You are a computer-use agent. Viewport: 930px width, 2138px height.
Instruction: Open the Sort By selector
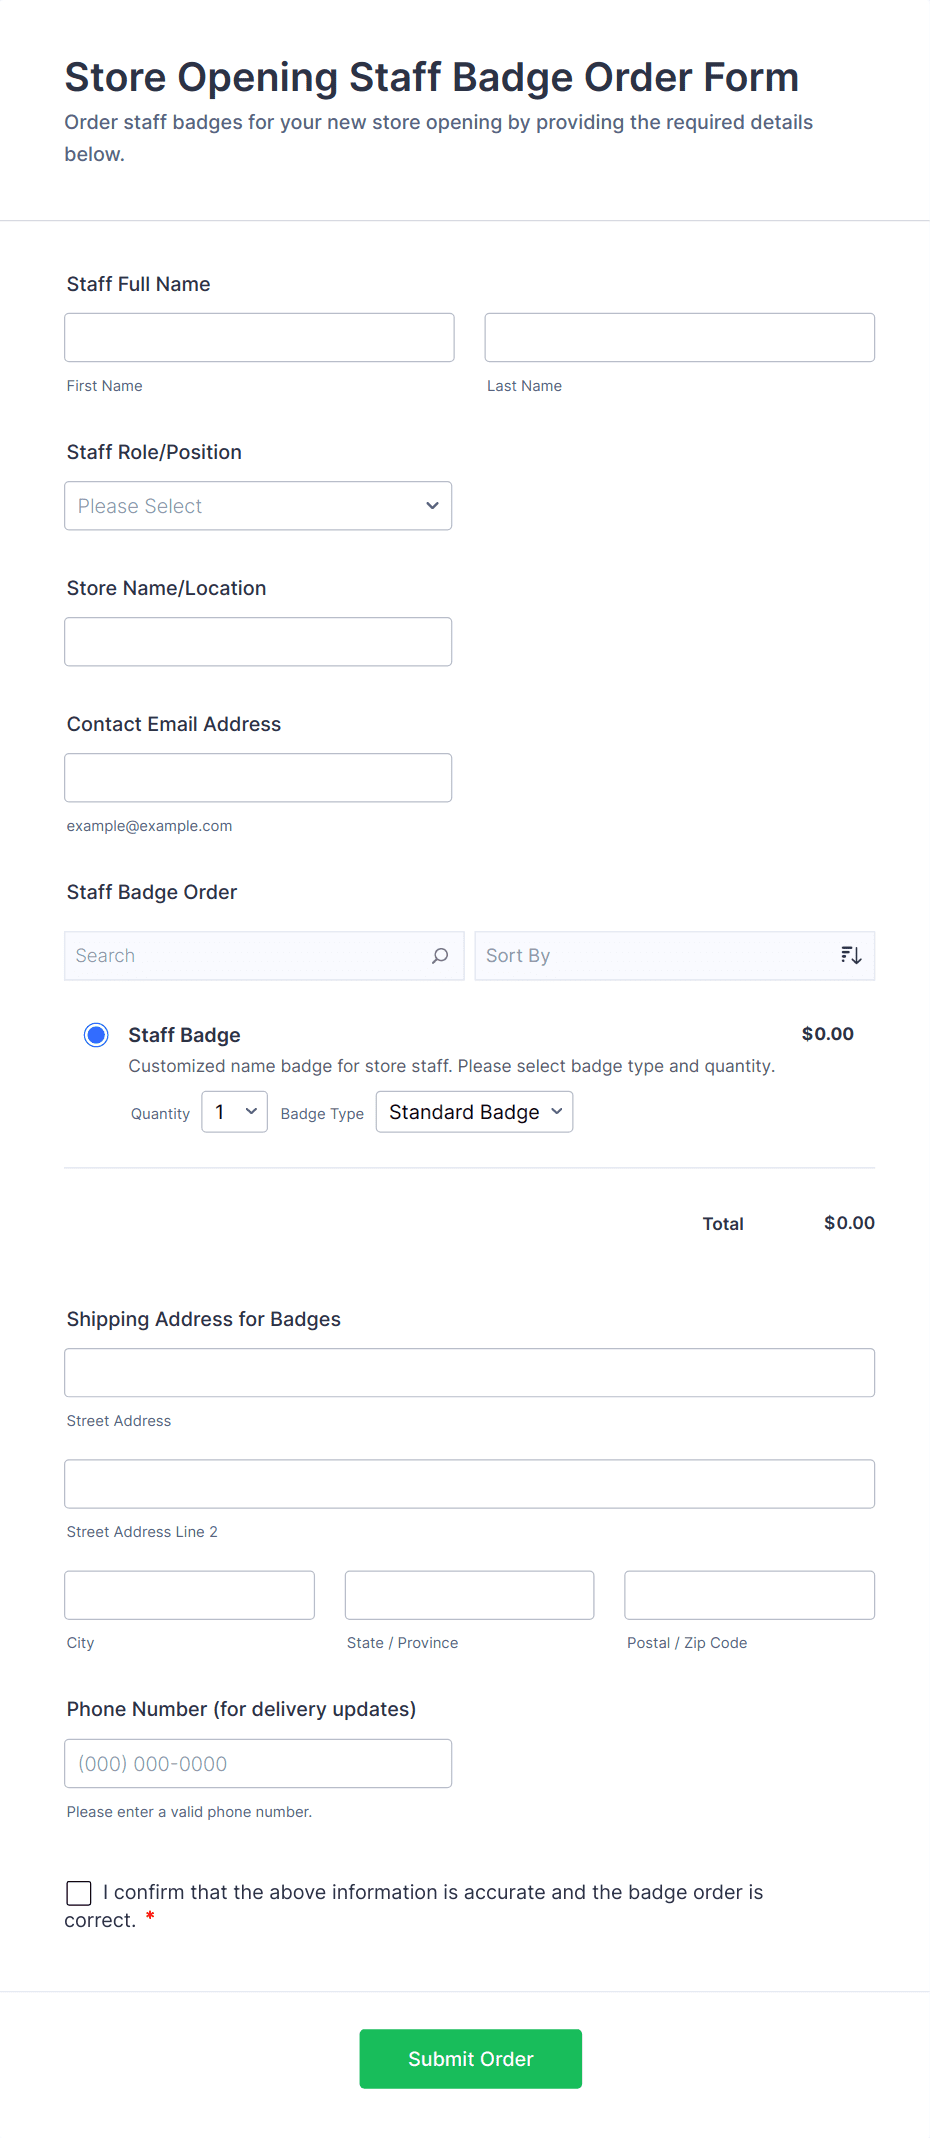tap(655, 956)
